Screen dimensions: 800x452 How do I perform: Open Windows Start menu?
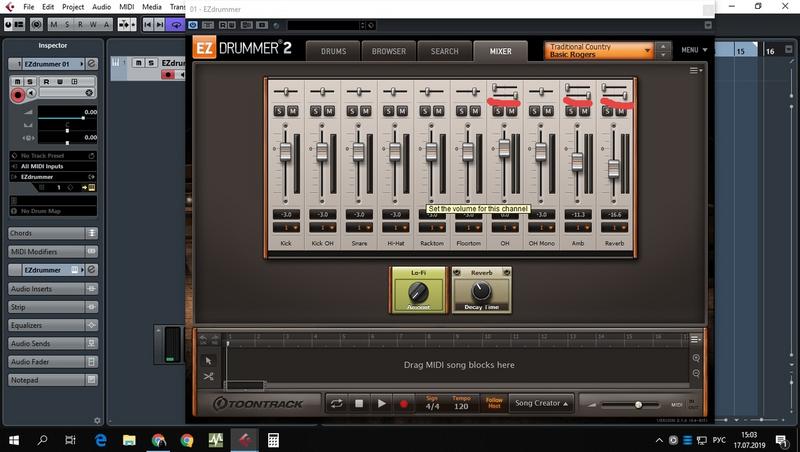pyautogui.click(x=14, y=440)
